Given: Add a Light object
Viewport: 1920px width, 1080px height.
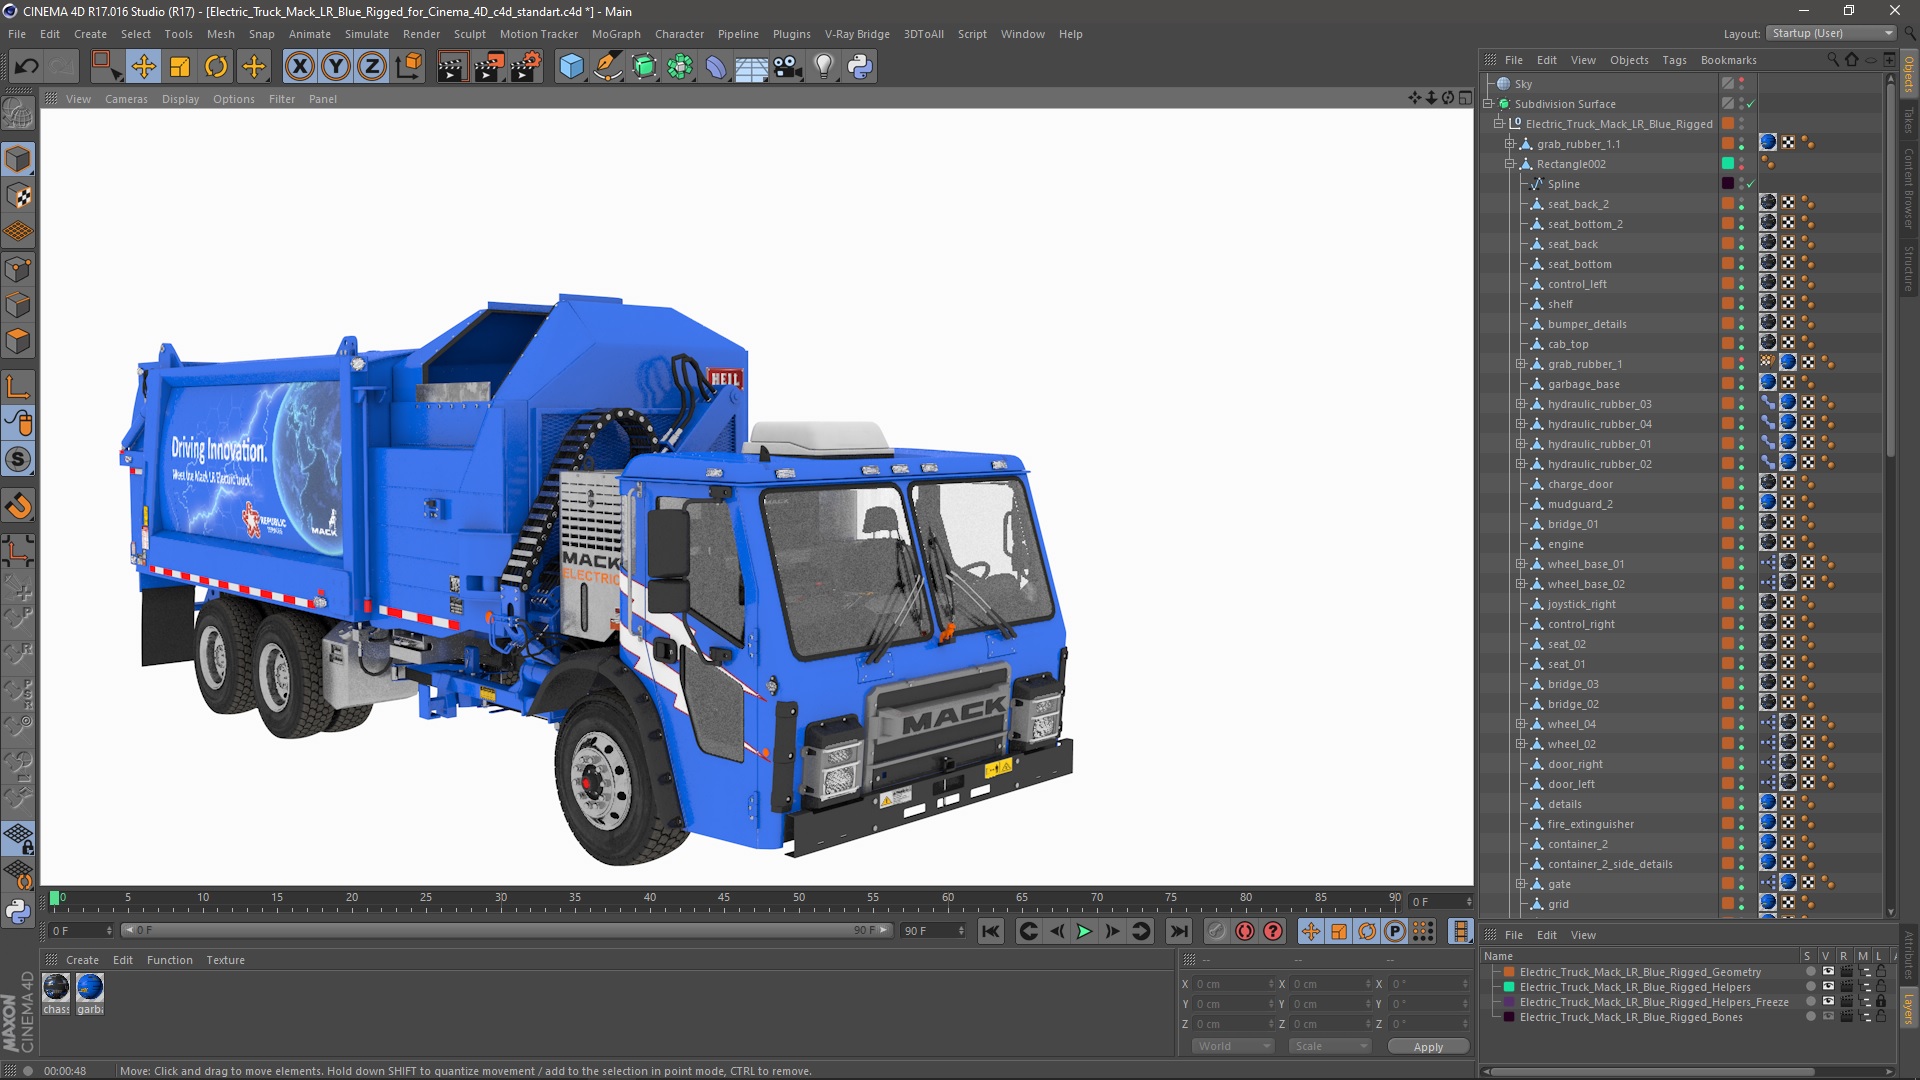Looking at the screenshot, I should 824,67.
